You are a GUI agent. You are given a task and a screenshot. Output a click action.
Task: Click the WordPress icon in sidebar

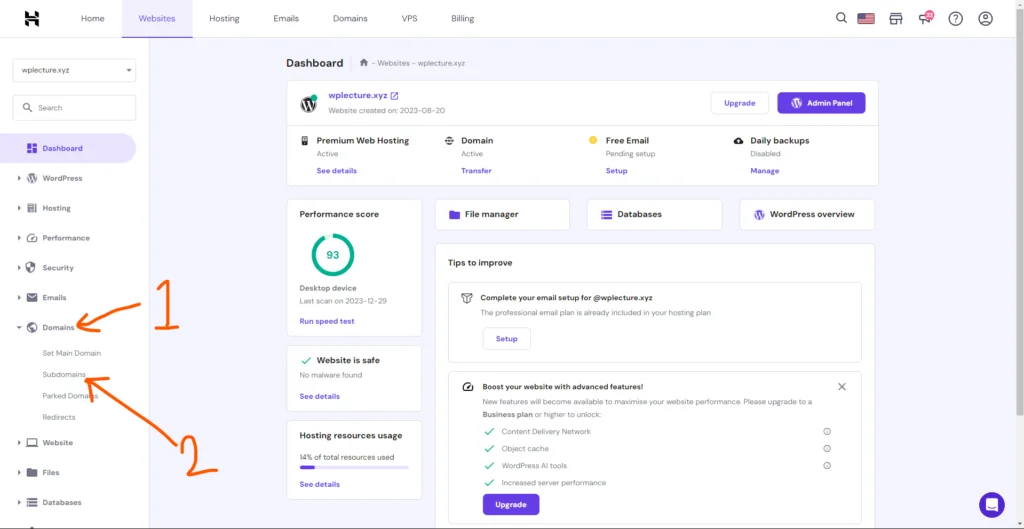[x=31, y=178]
